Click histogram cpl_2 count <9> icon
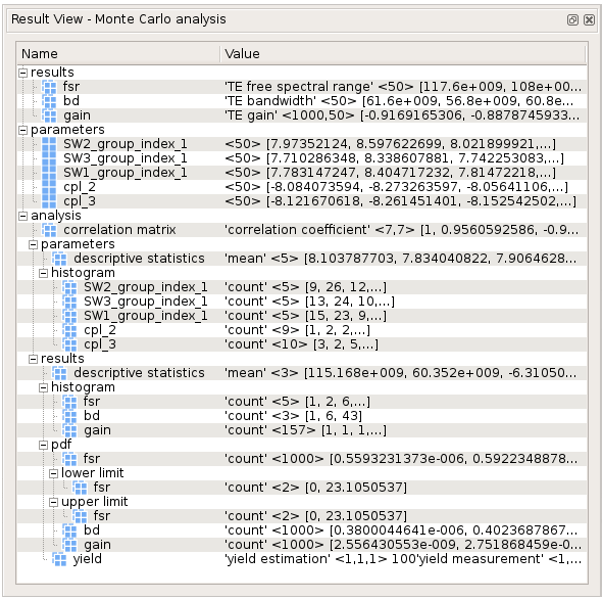 (70, 330)
